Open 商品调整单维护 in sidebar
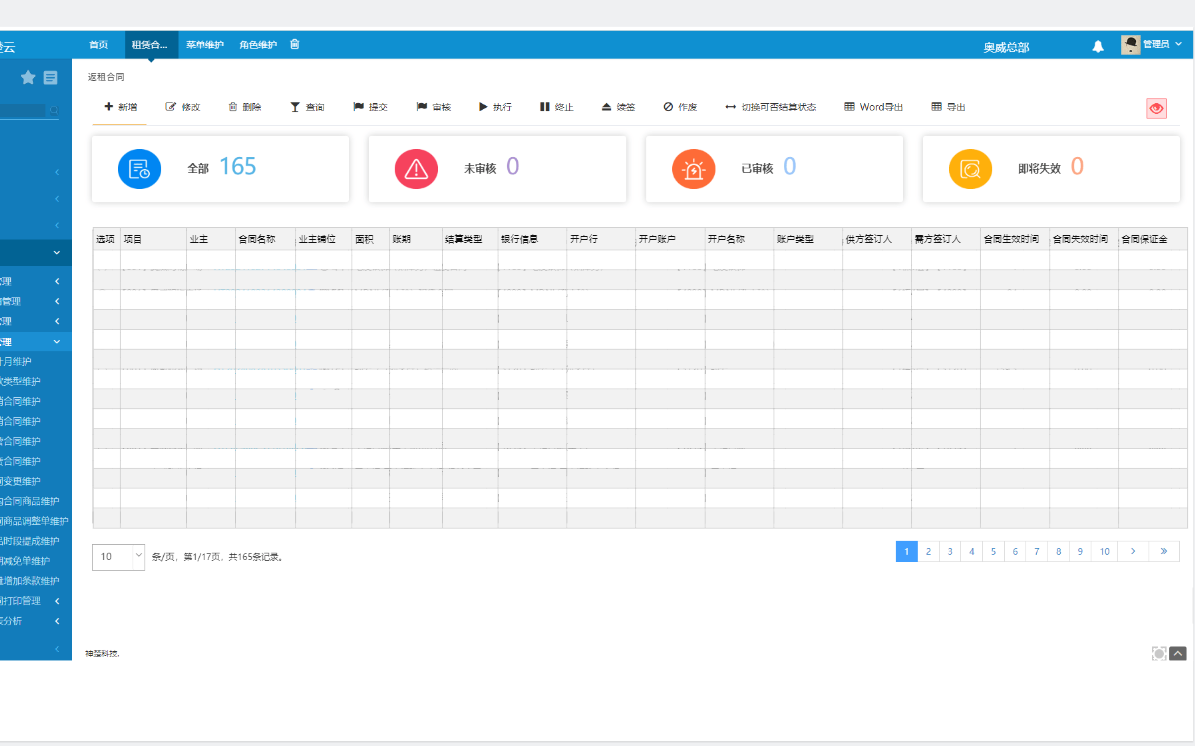The height and width of the screenshot is (746, 1195). (x=34, y=521)
